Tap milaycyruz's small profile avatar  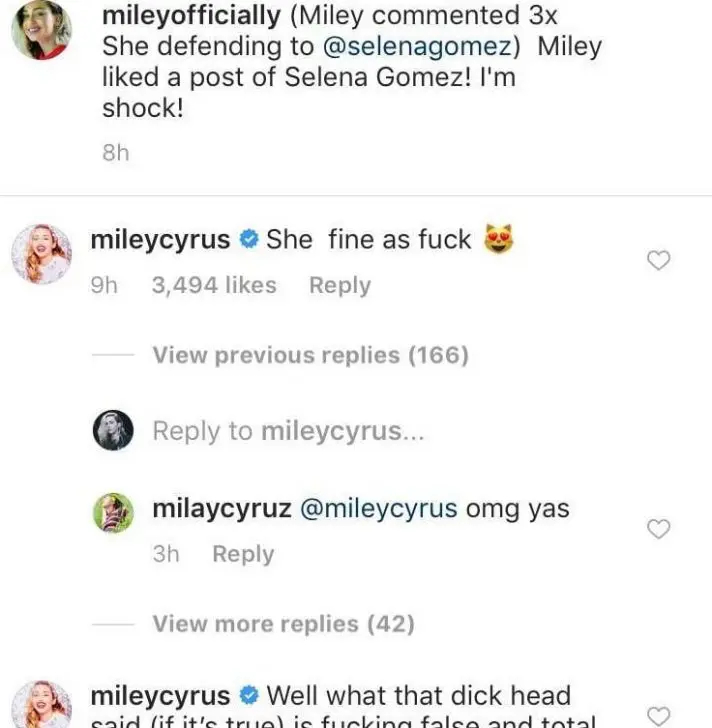coord(113,512)
